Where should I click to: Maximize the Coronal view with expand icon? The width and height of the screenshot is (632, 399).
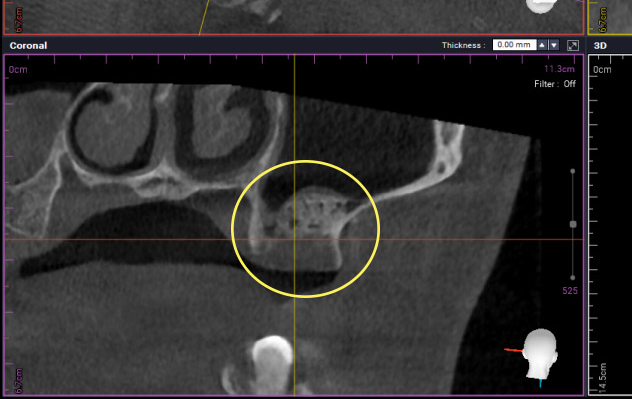coord(573,45)
